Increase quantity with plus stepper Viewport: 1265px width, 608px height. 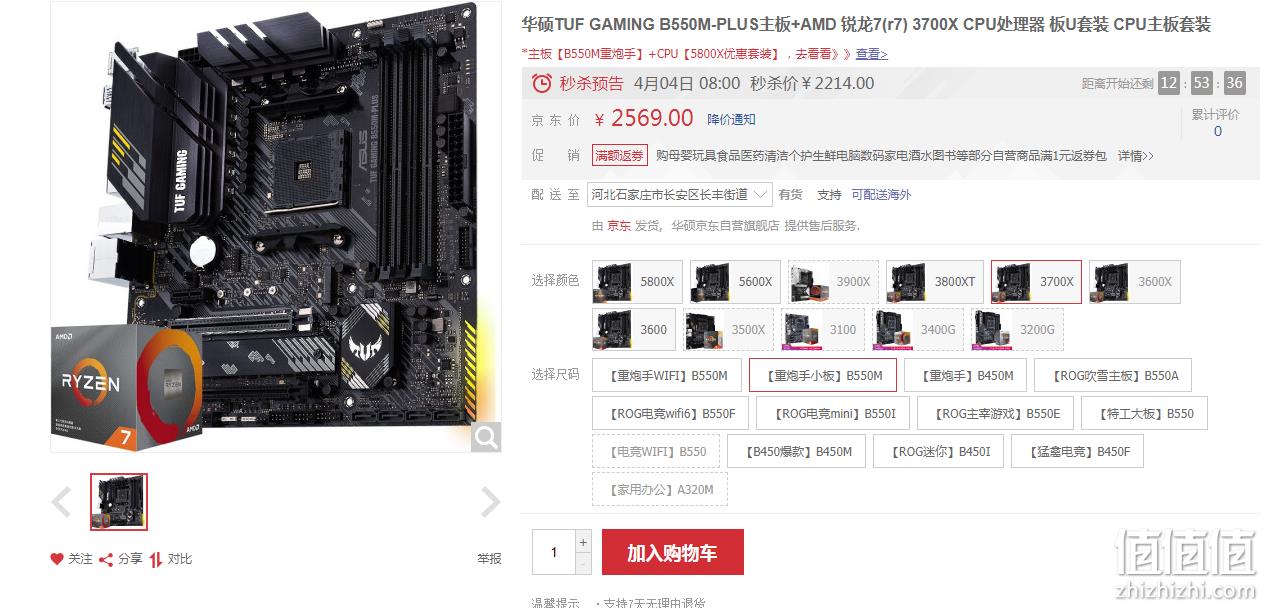point(583,541)
